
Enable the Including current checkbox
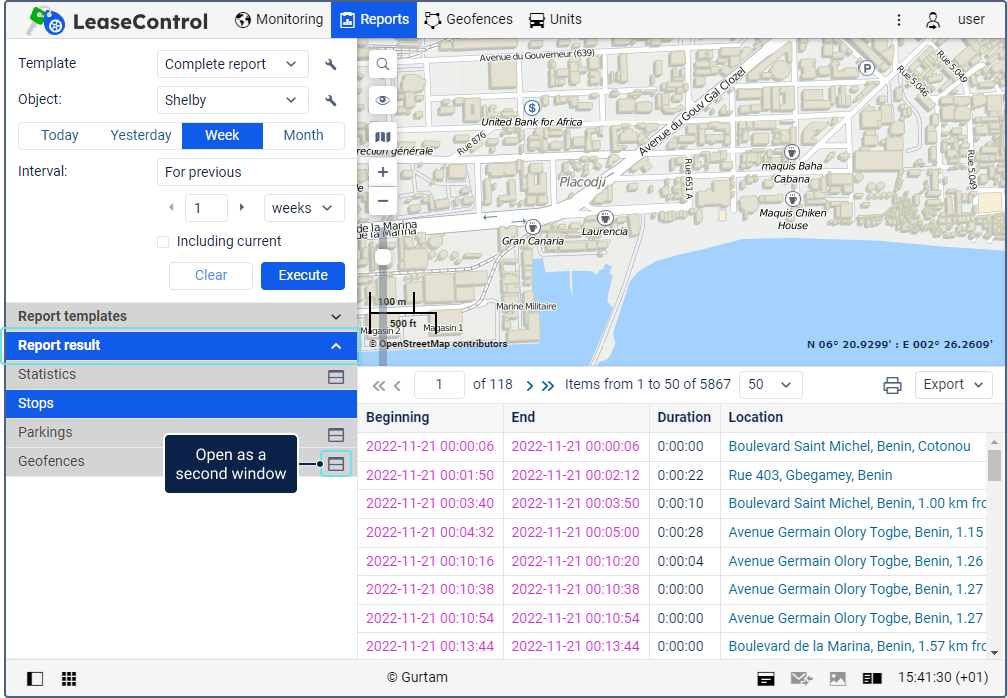click(163, 242)
